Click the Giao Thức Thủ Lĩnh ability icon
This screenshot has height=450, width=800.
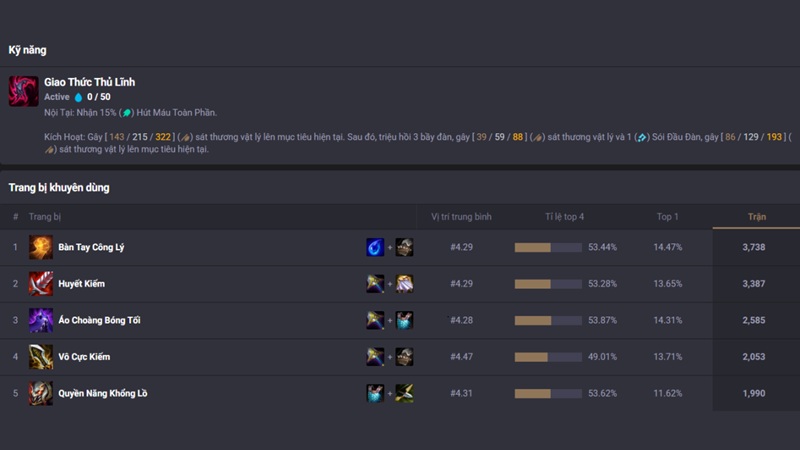click(x=24, y=91)
